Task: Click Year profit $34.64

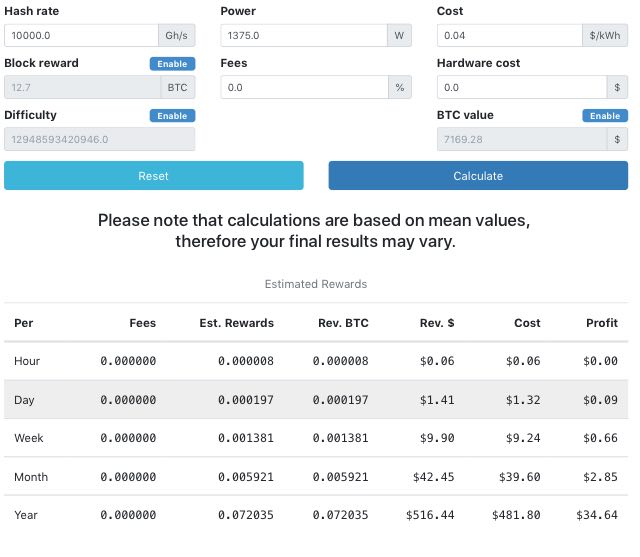Action: pos(597,515)
